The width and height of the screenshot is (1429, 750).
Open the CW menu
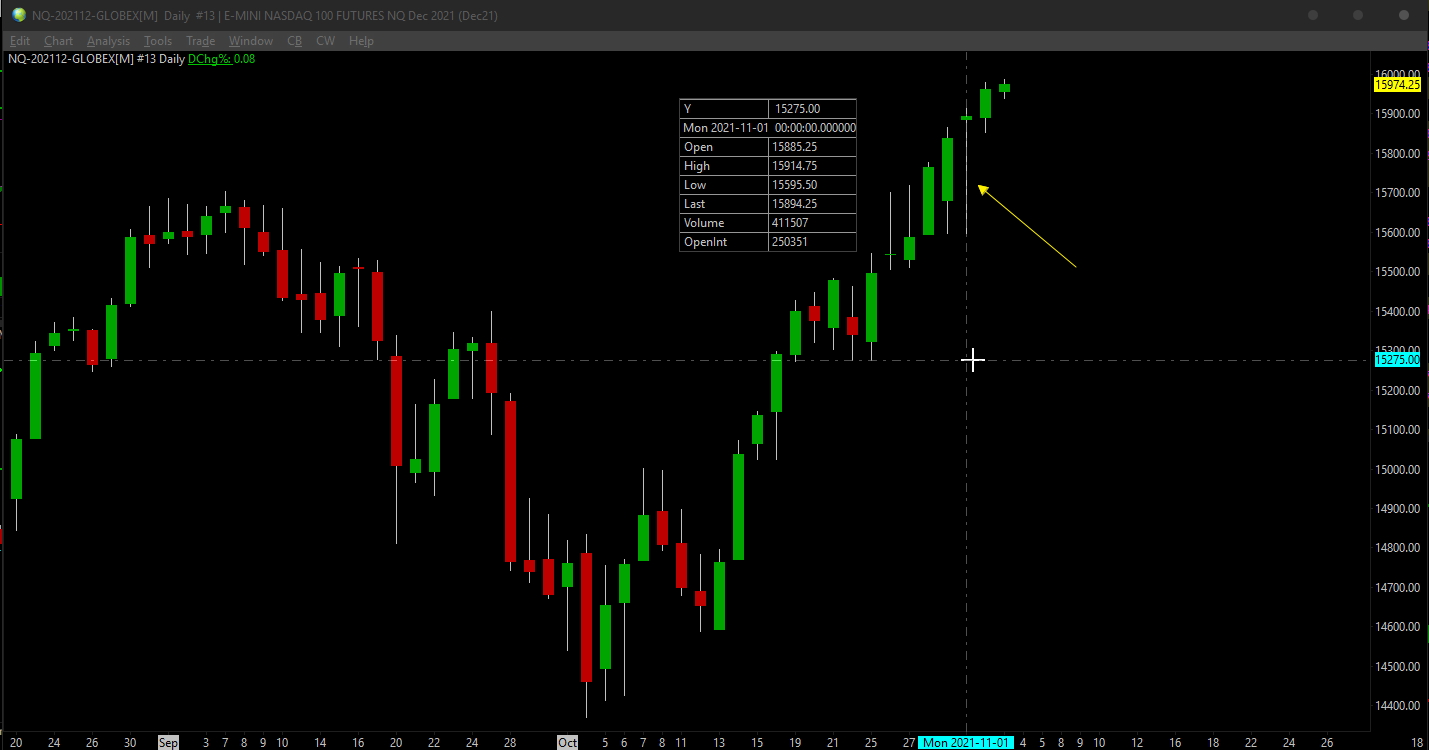pyautogui.click(x=325, y=41)
